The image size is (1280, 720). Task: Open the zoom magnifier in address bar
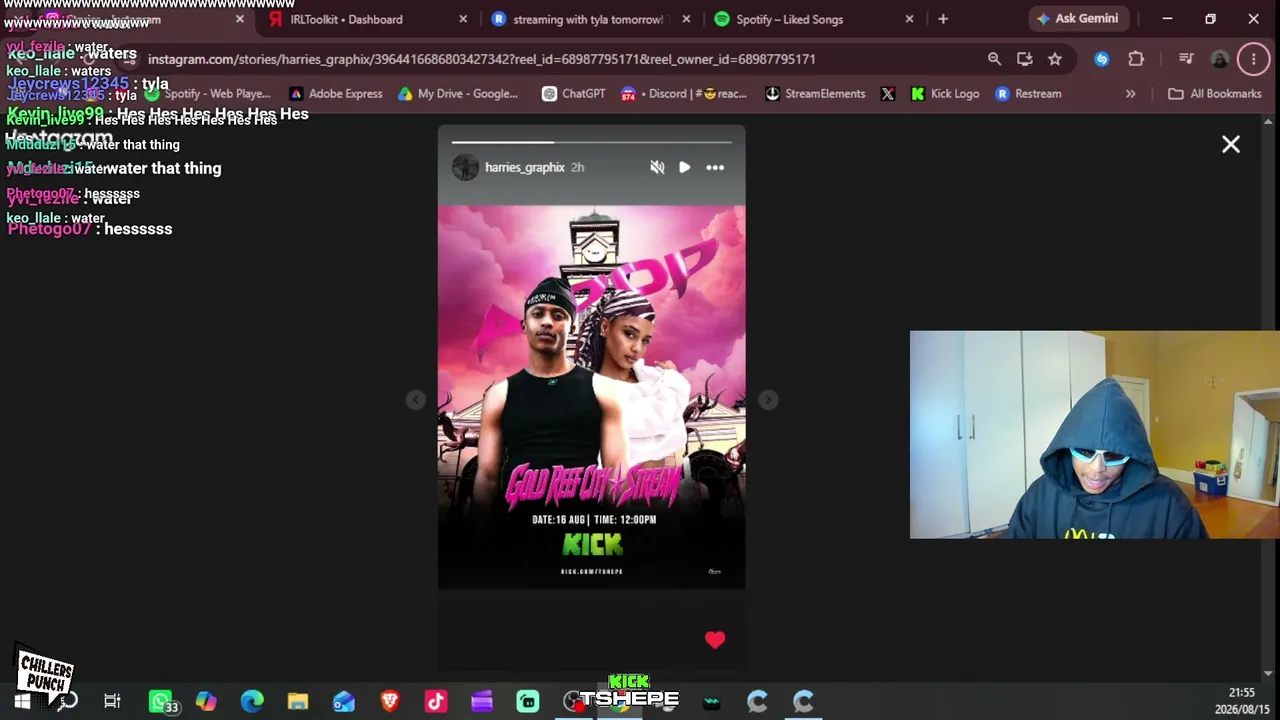click(x=994, y=59)
